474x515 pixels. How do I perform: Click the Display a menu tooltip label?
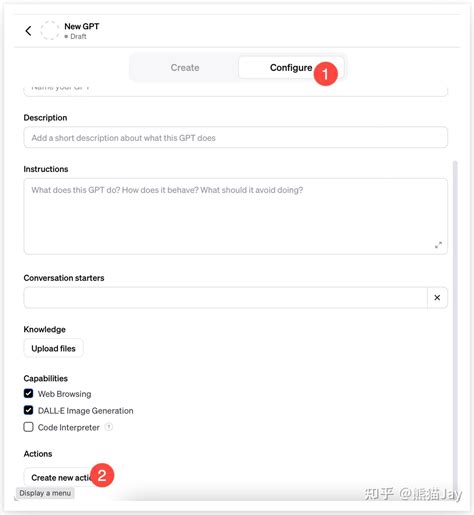pyautogui.click(x=45, y=493)
